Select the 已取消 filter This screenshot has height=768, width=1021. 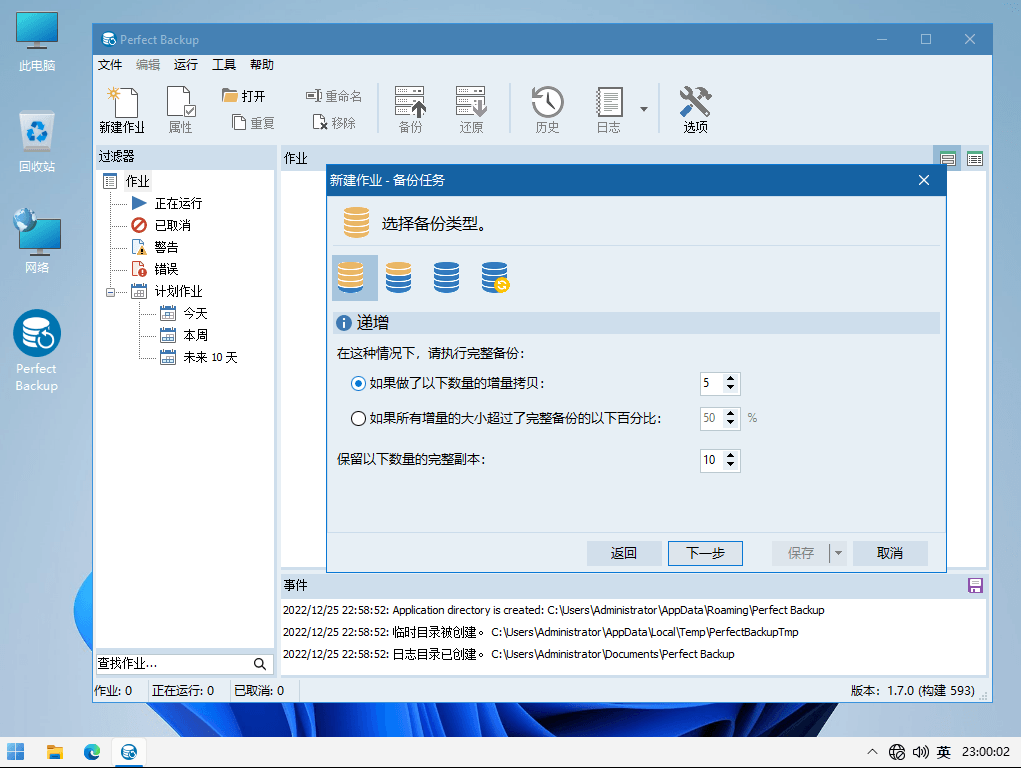coord(173,225)
